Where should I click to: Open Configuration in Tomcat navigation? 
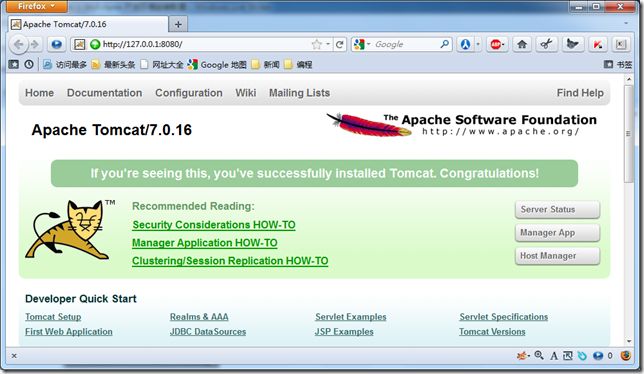(x=189, y=93)
